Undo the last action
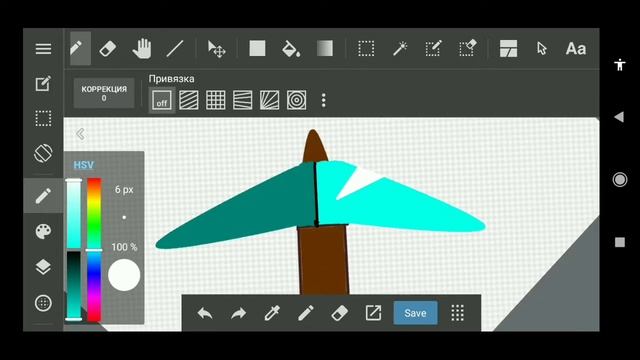This screenshot has width=640, height=360. pyautogui.click(x=205, y=313)
